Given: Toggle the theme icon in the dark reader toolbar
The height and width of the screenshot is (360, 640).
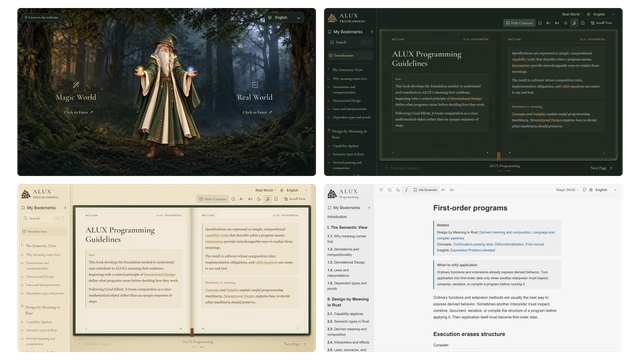Looking at the screenshot, I should click(x=565, y=23).
